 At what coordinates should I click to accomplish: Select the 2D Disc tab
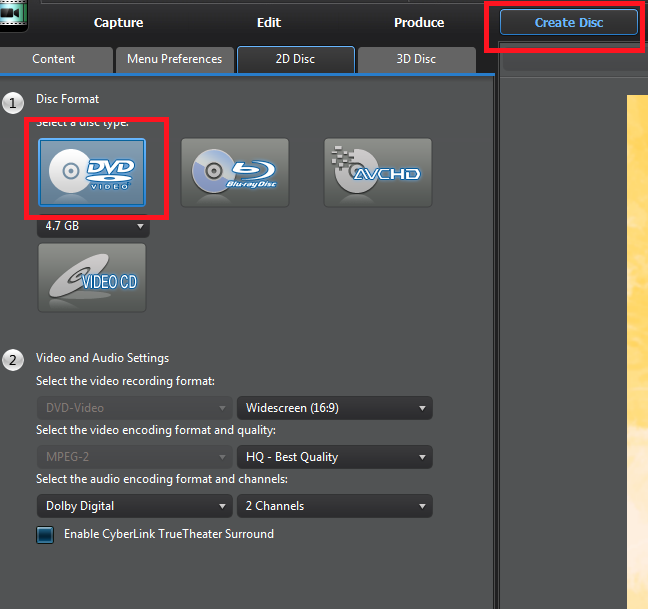coord(295,59)
